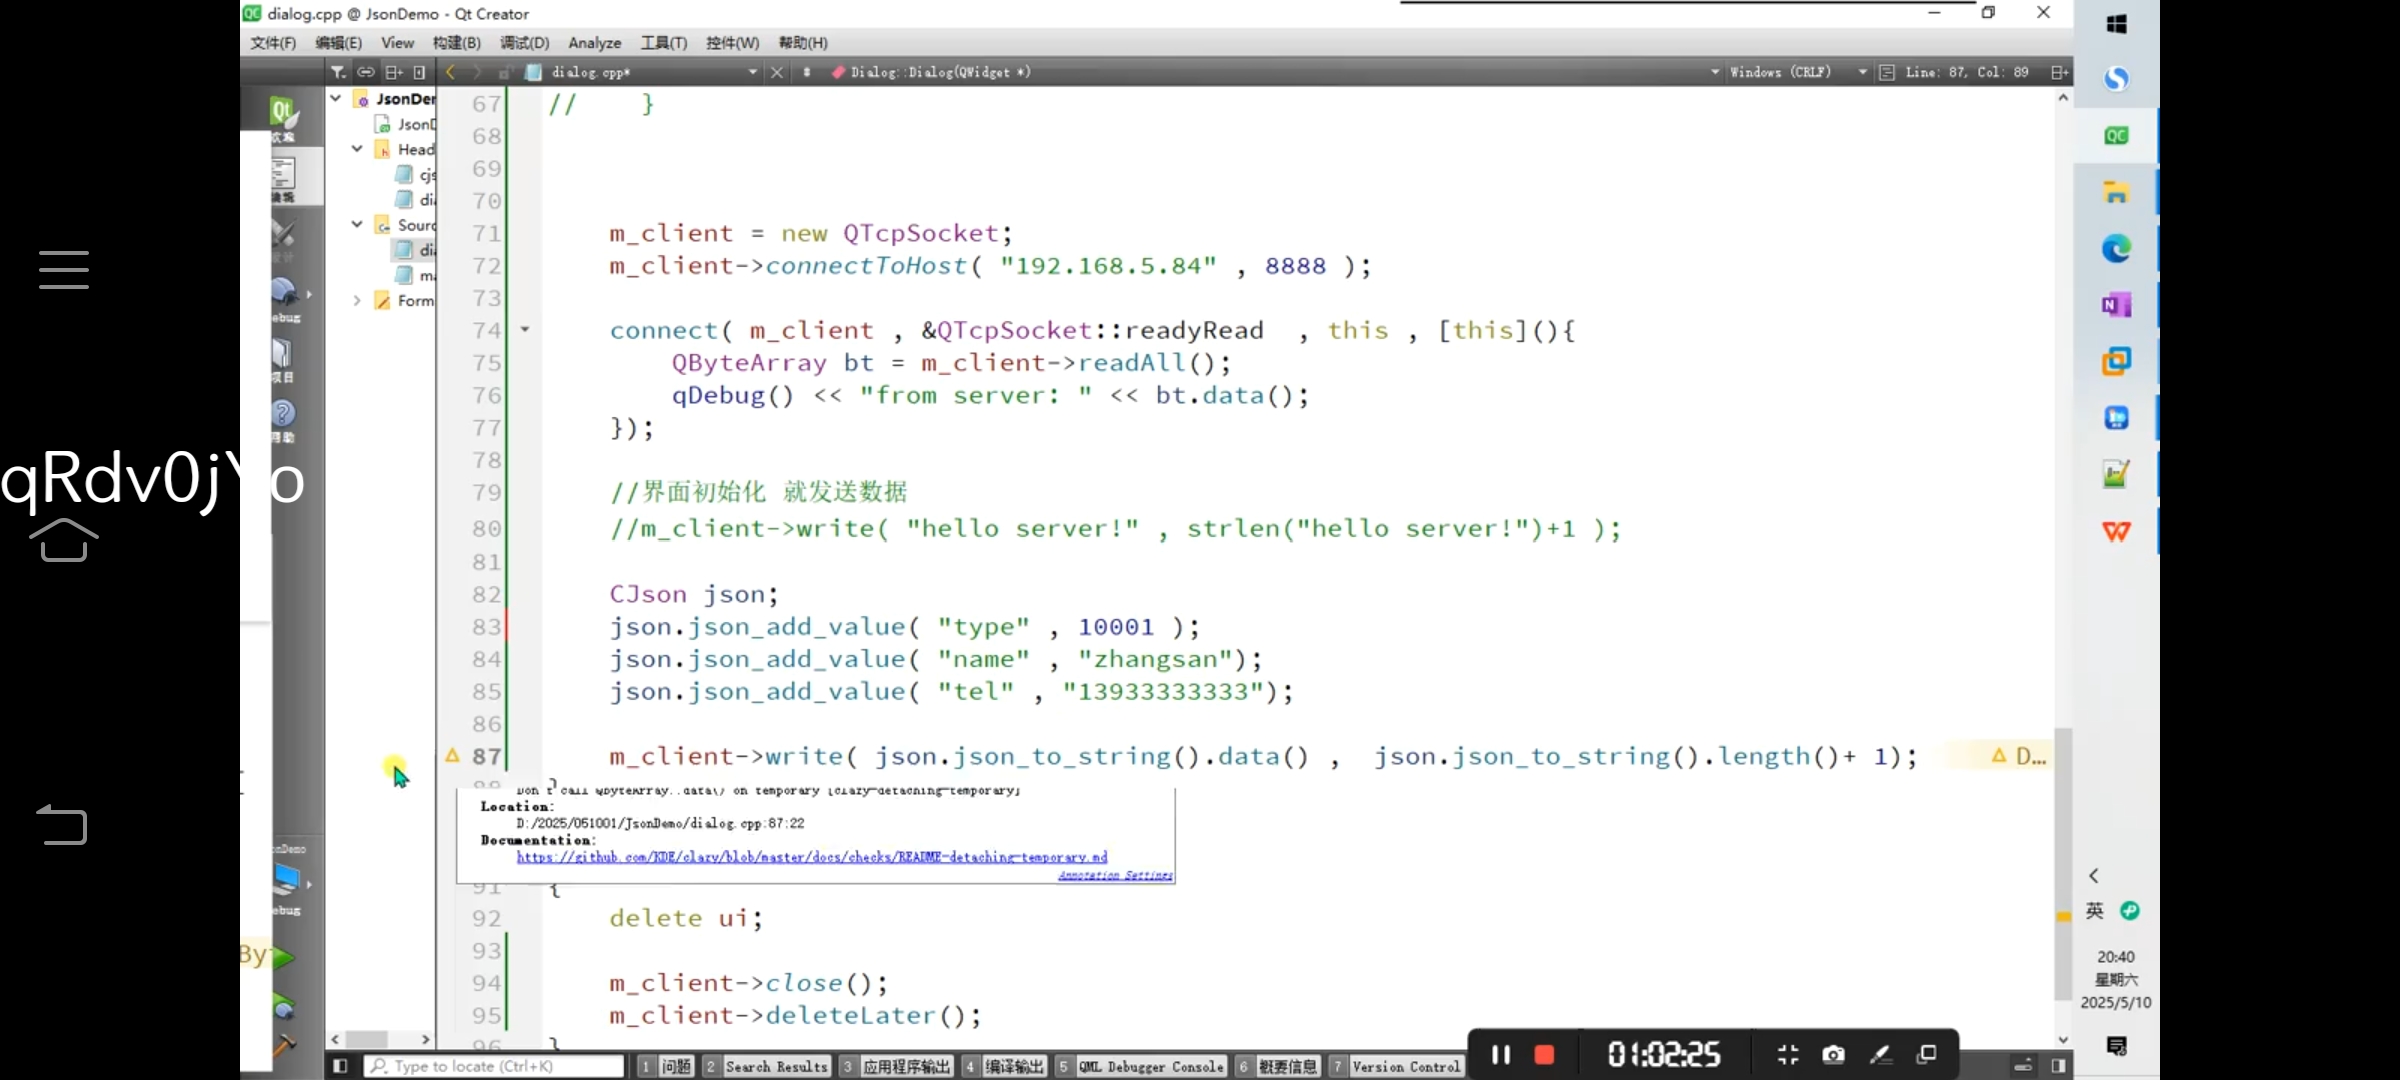This screenshot has height=1080, width=2400.
Task: Open the clazy detaching-temporary documentation link
Action: pos(811,857)
